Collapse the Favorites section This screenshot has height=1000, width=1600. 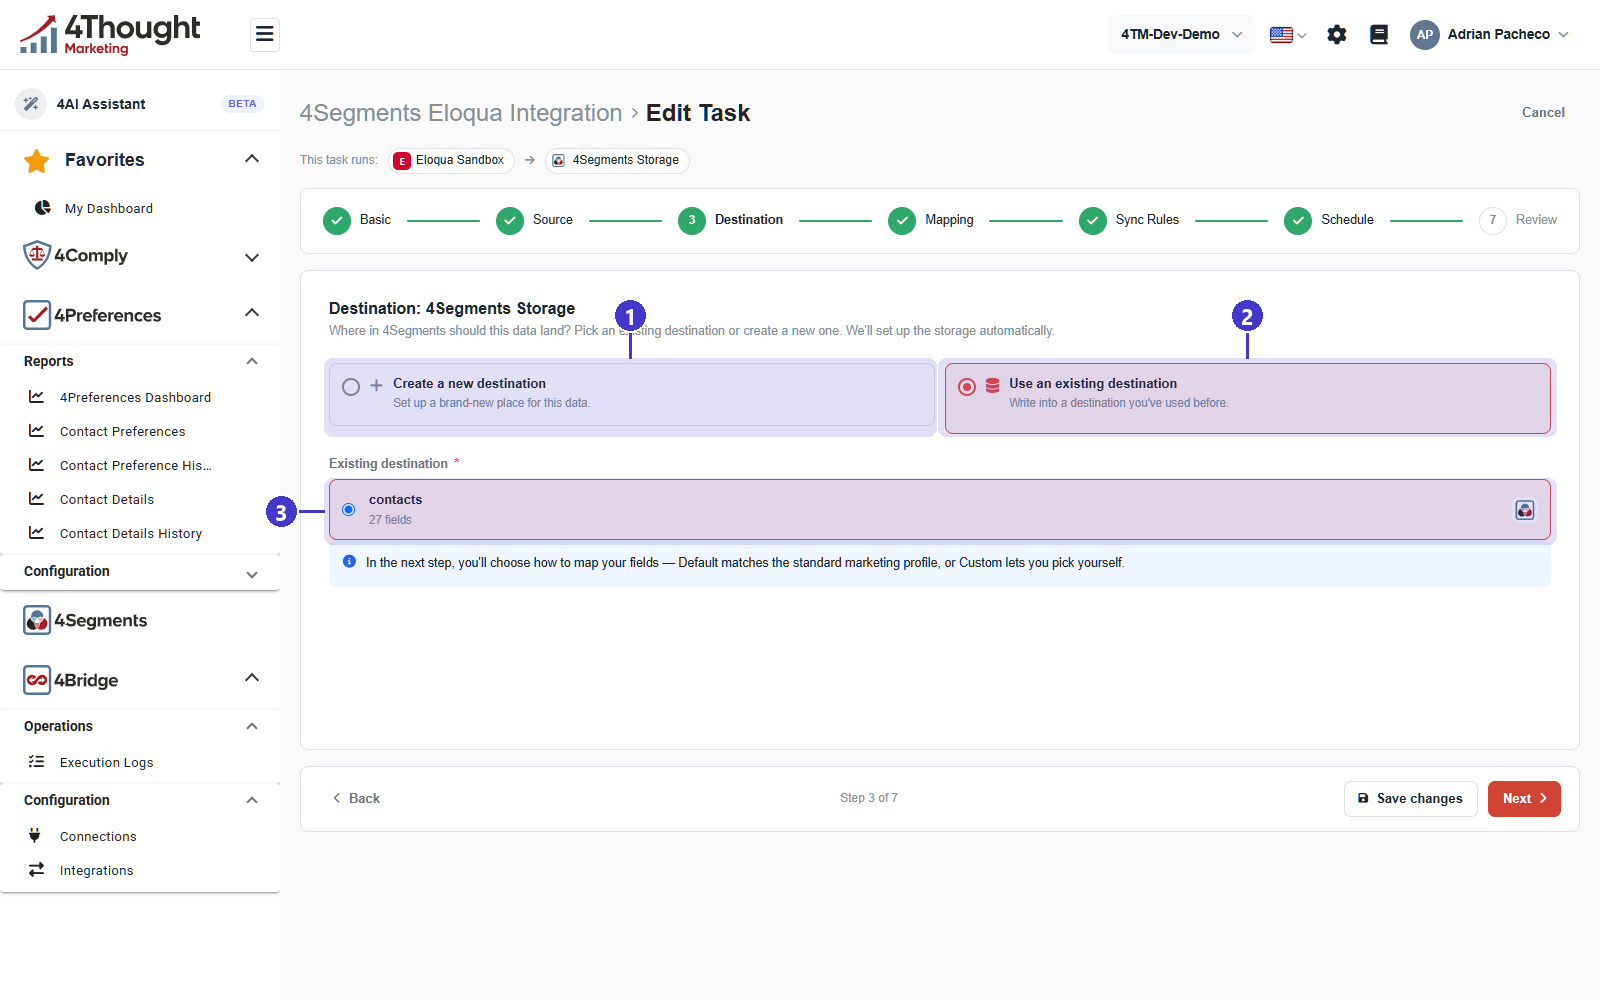[252, 159]
